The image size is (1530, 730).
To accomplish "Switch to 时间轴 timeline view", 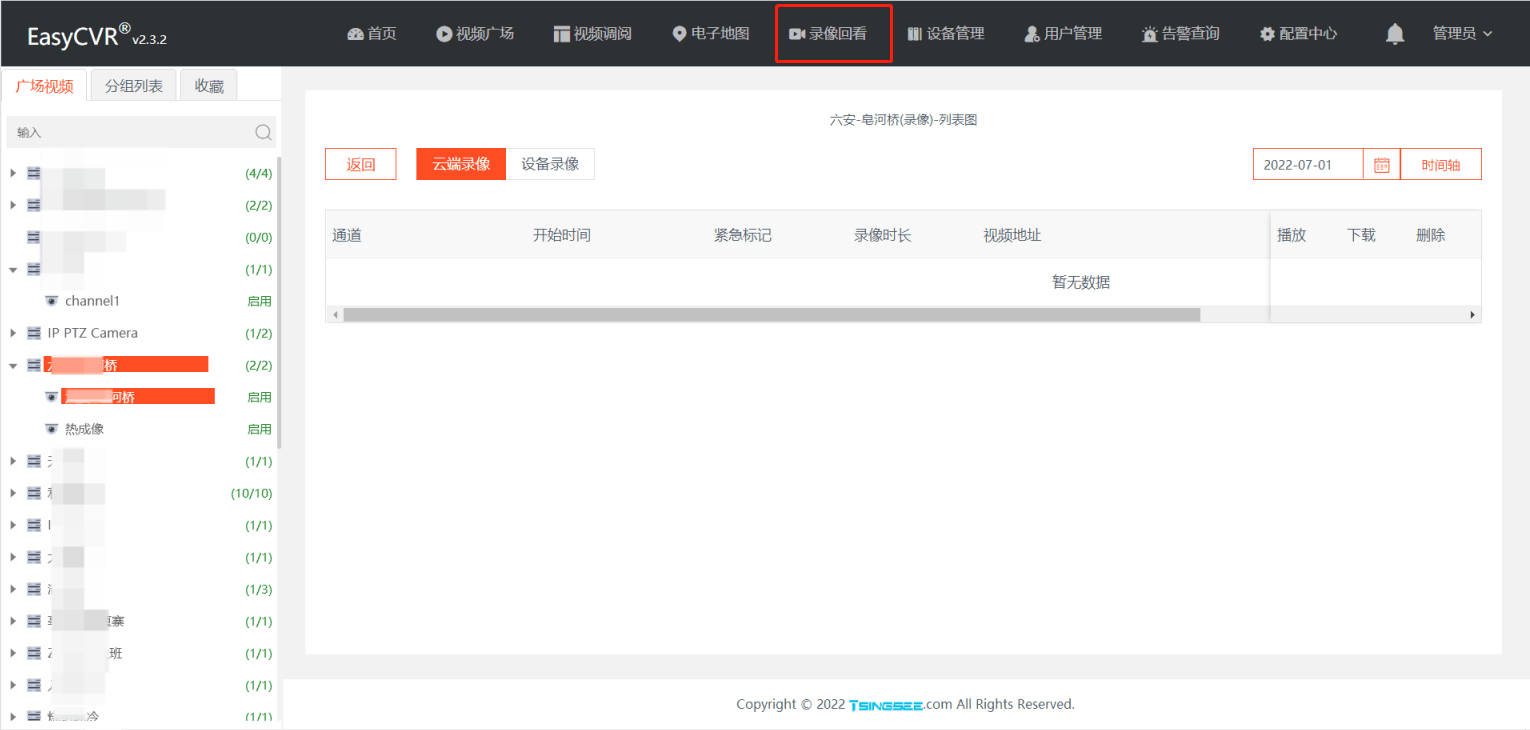I will coord(1441,165).
